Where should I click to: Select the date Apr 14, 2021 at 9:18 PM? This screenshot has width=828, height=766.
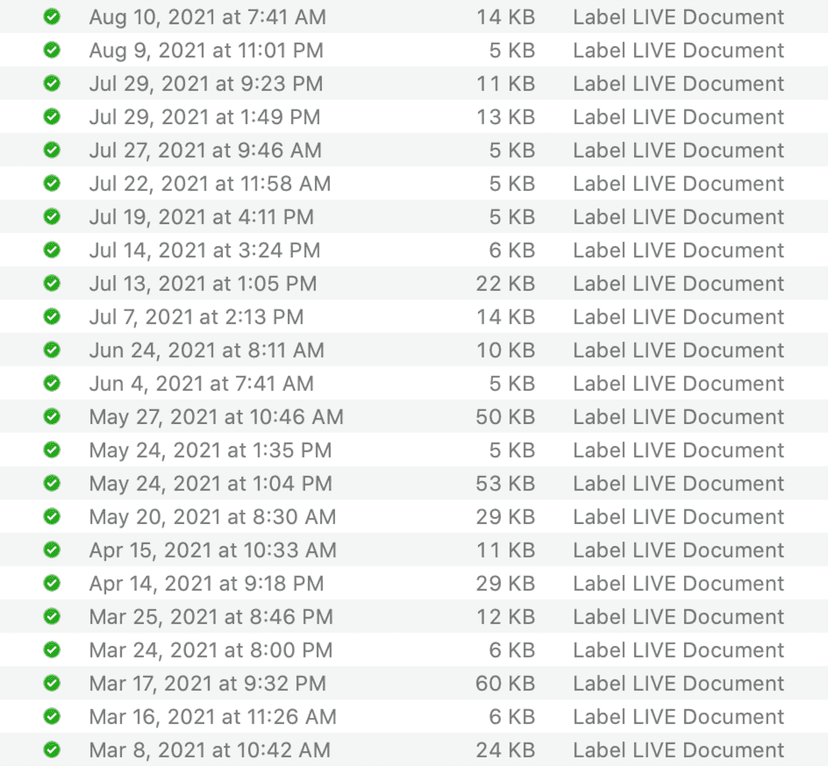tap(206, 584)
